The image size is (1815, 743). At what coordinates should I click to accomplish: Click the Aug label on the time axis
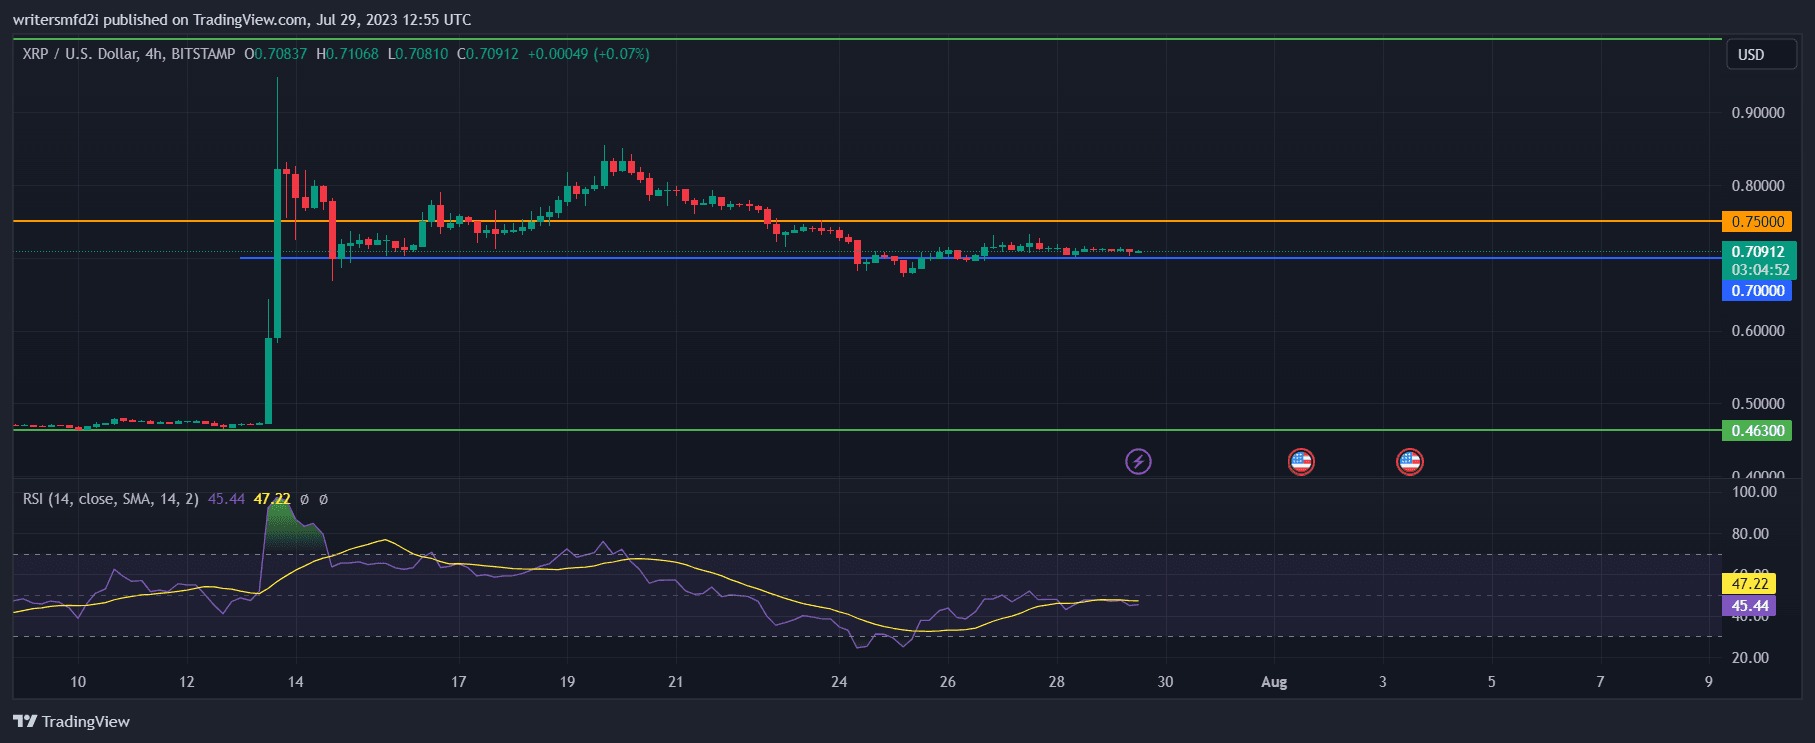1273,682
